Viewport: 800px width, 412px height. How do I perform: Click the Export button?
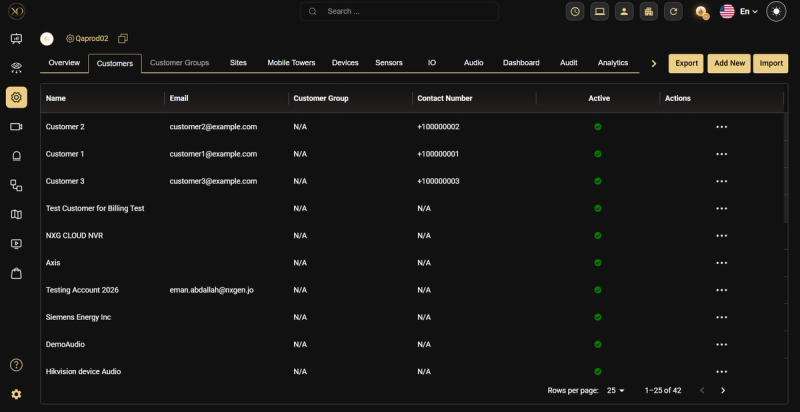click(686, 63)
